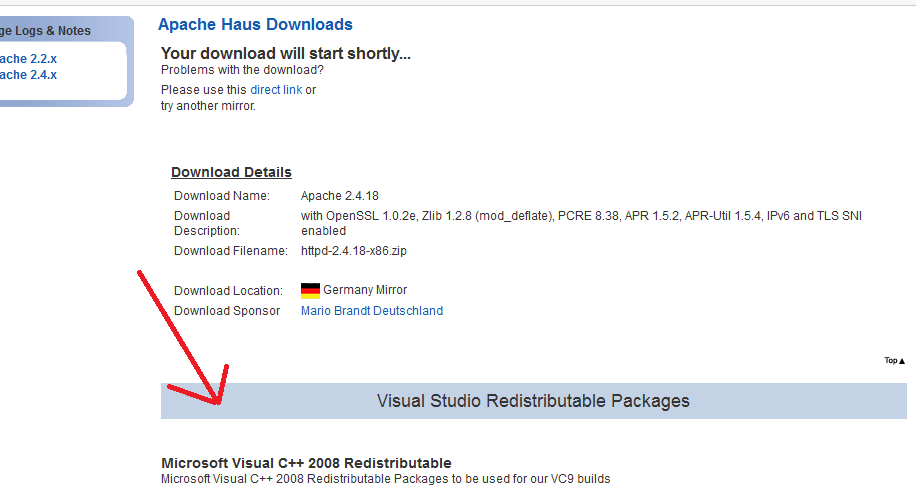
Task: Click the 'Problems with the download?' text
Action: 242,70
